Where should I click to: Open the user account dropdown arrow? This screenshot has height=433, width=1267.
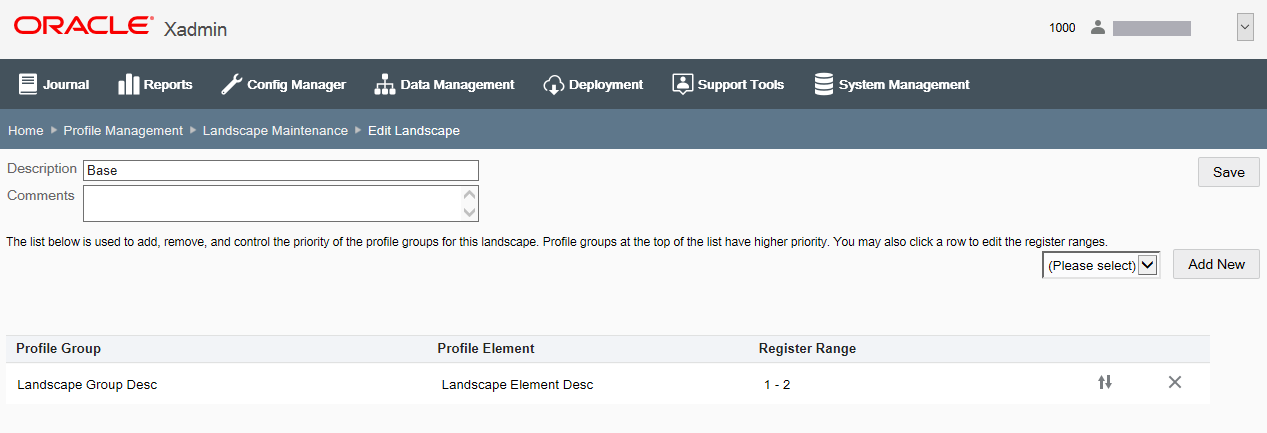1245,28
